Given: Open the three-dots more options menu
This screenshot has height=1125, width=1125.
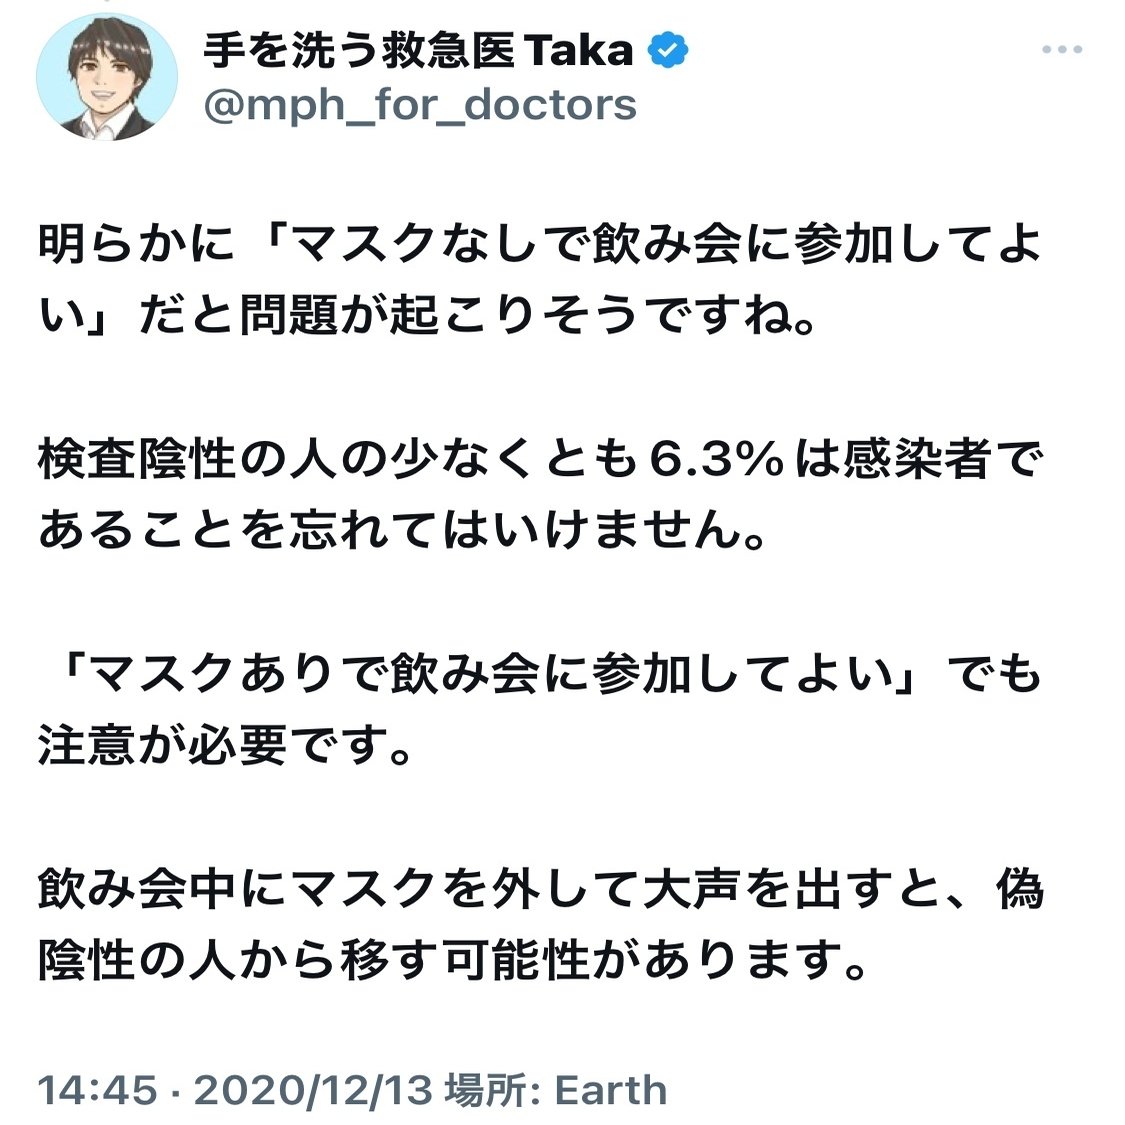Looking at the screenshot, I should pos(1062,50).
